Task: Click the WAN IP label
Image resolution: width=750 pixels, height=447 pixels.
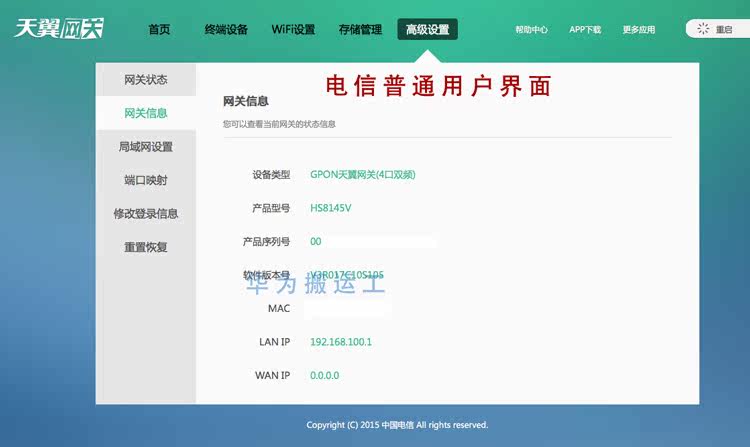Action: (273, 375)
